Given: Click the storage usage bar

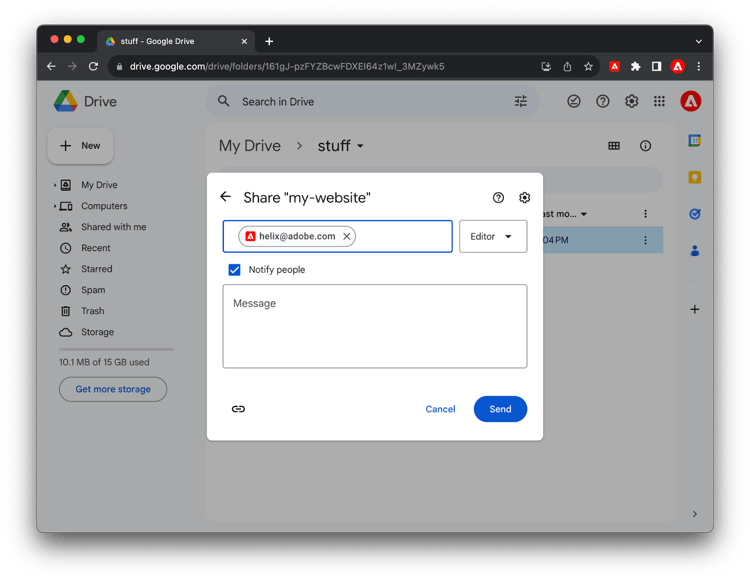Looking at the screenshot, I should 115,349.
